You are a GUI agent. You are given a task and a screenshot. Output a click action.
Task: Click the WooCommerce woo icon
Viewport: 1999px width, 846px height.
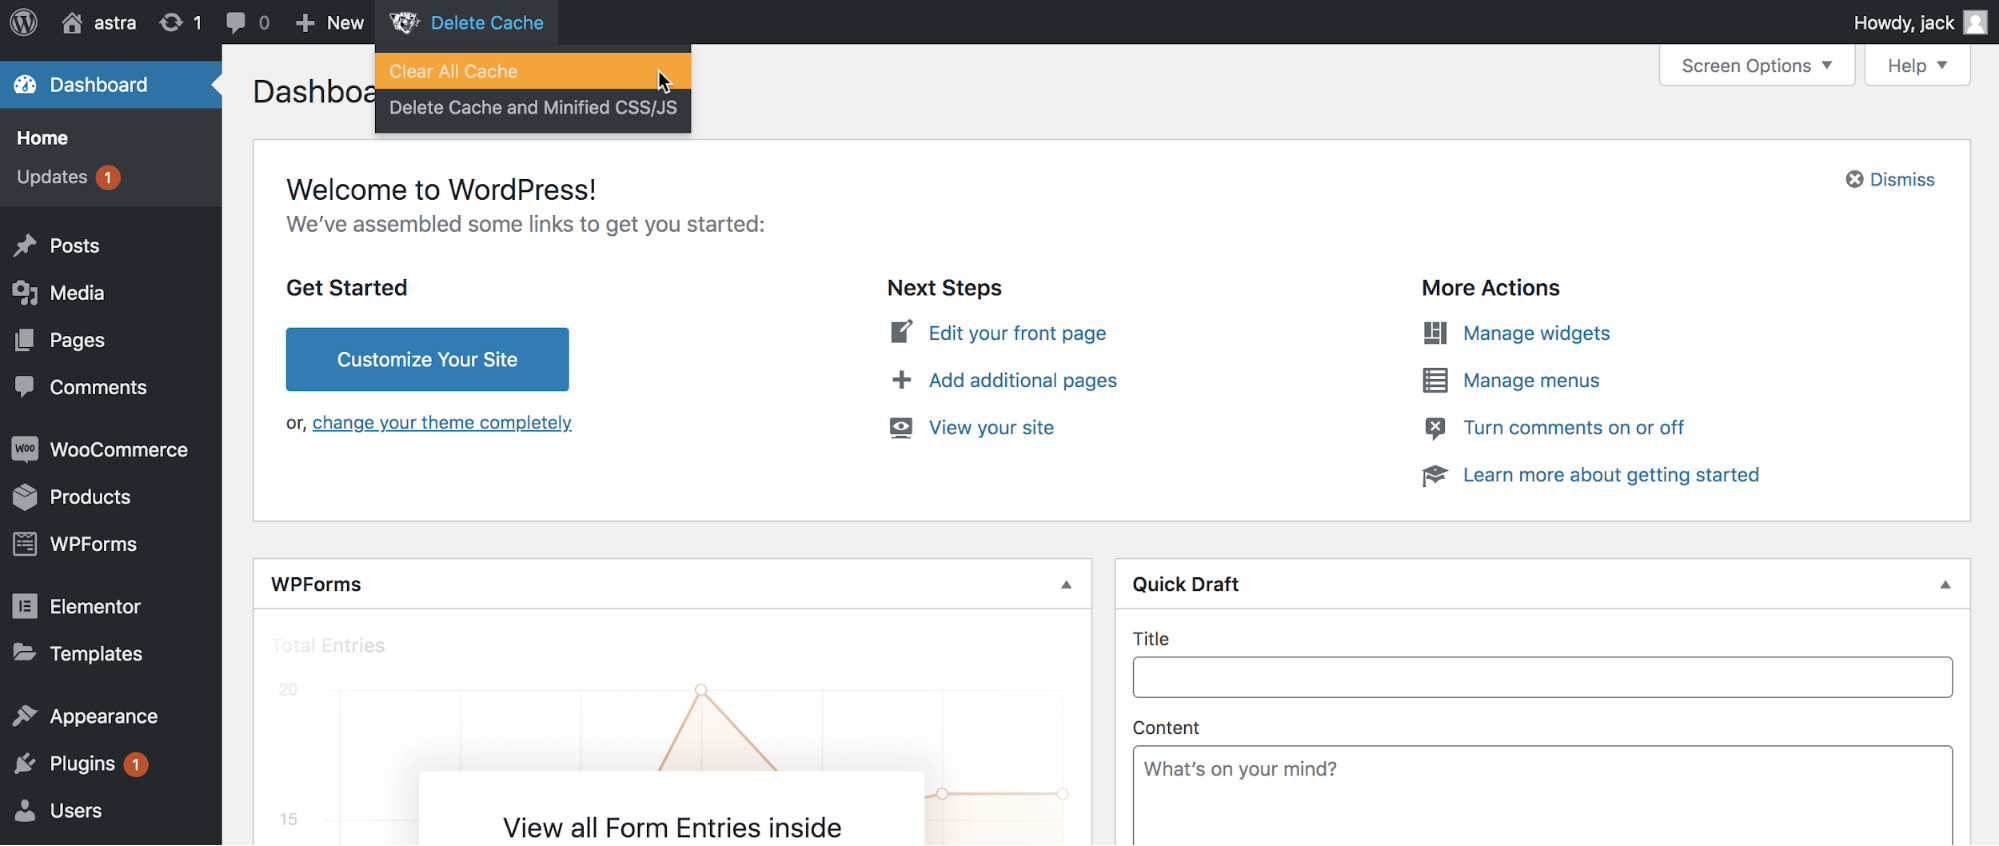tap(25, 449)
